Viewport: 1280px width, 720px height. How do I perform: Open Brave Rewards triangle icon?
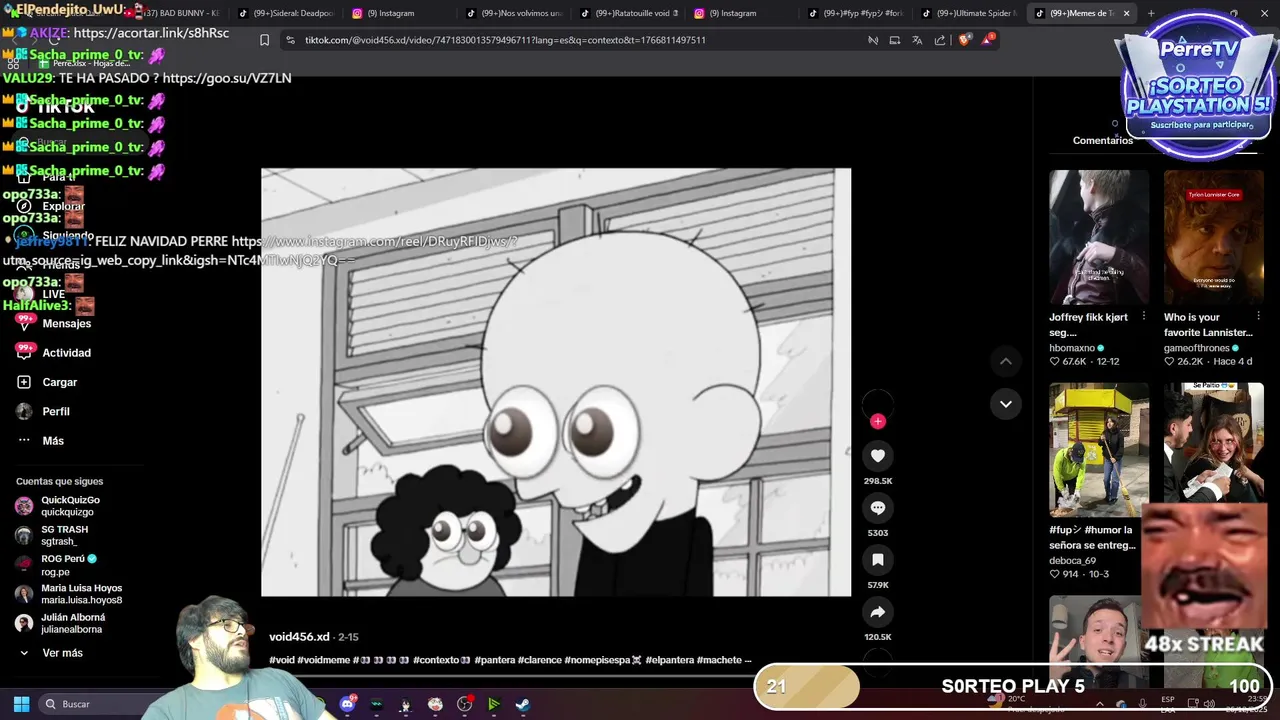pos(988,40)
